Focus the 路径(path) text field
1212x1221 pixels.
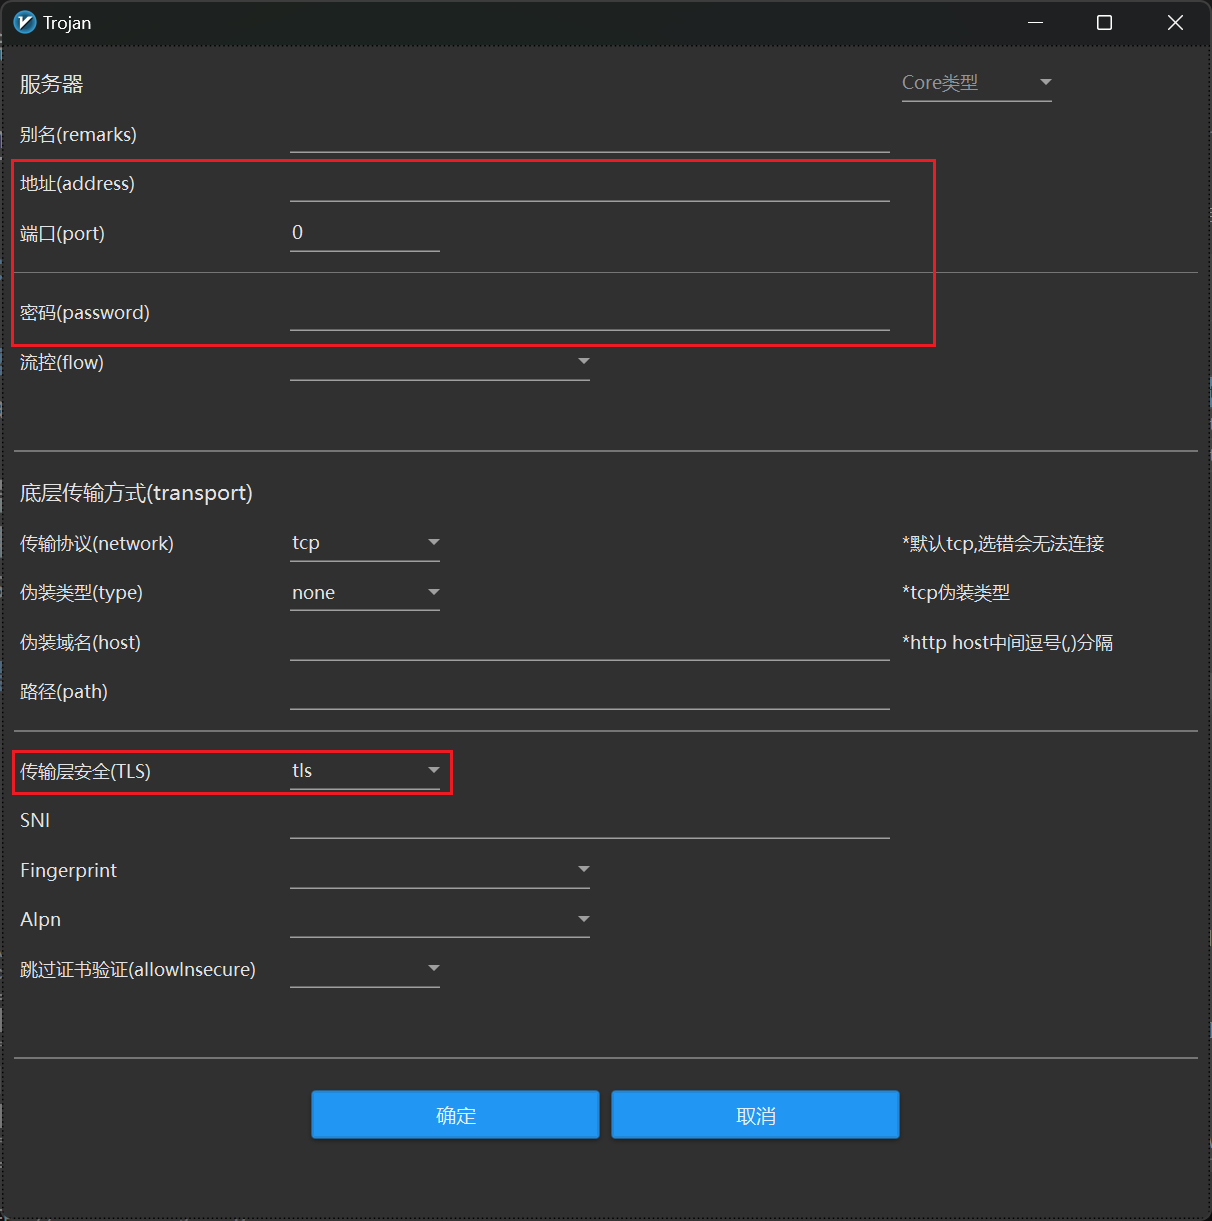click(x=589, y=692)
